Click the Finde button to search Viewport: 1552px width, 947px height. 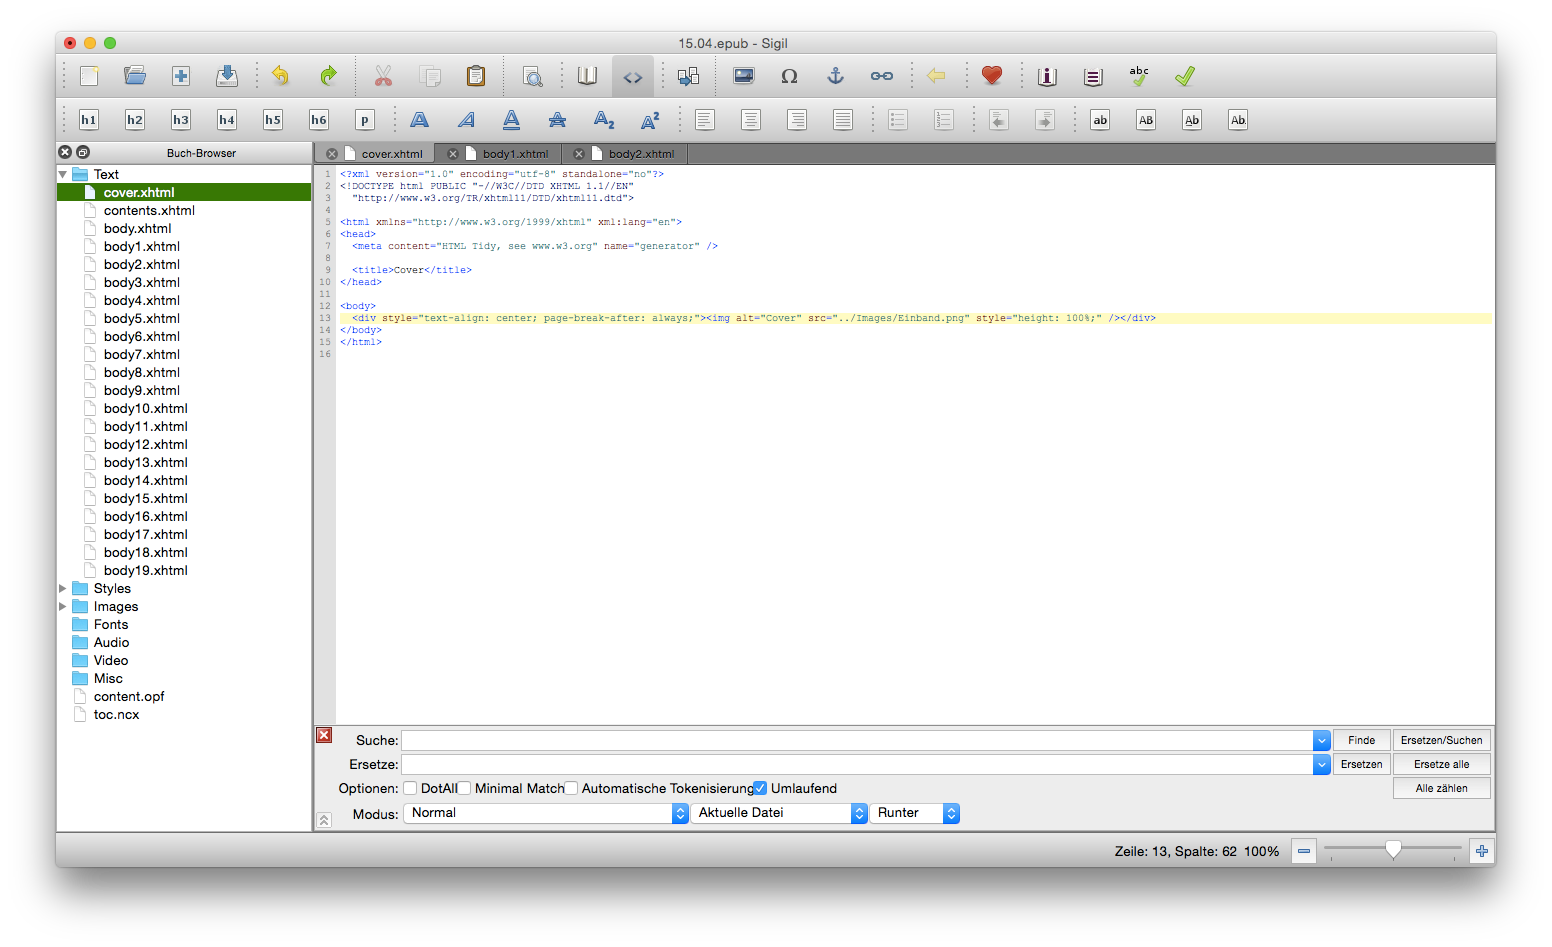click(x=1361, y=739)
